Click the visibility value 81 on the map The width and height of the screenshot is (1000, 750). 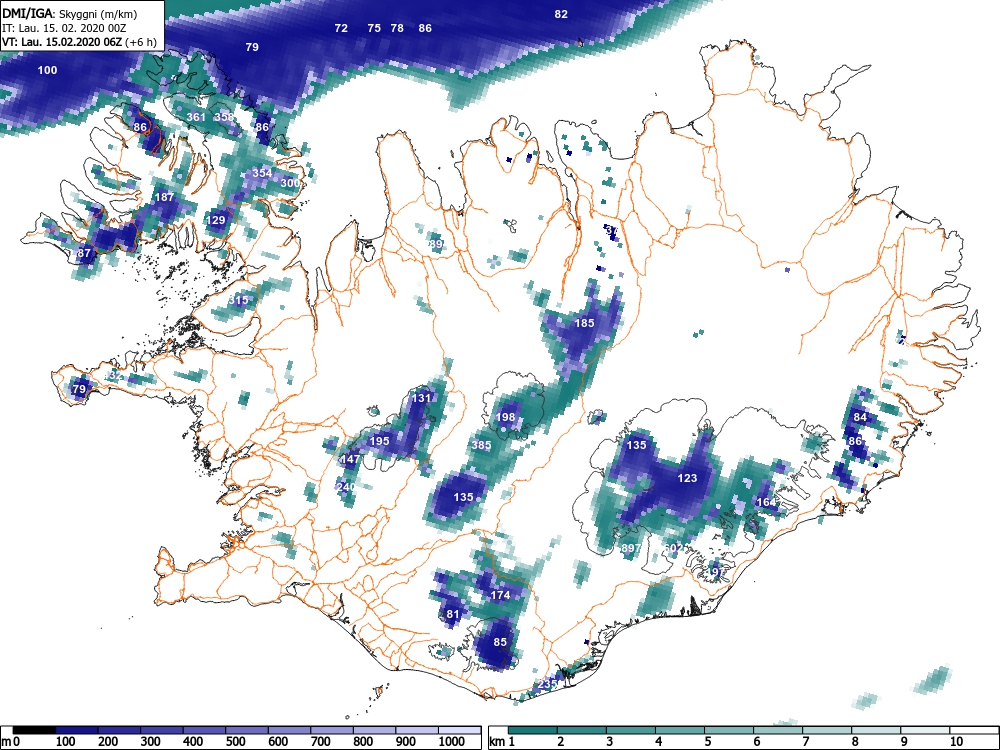click(453, 614)
